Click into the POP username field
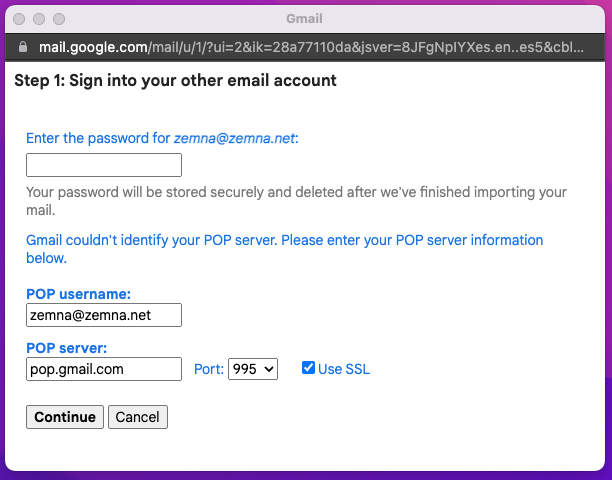 click(104, 315)
